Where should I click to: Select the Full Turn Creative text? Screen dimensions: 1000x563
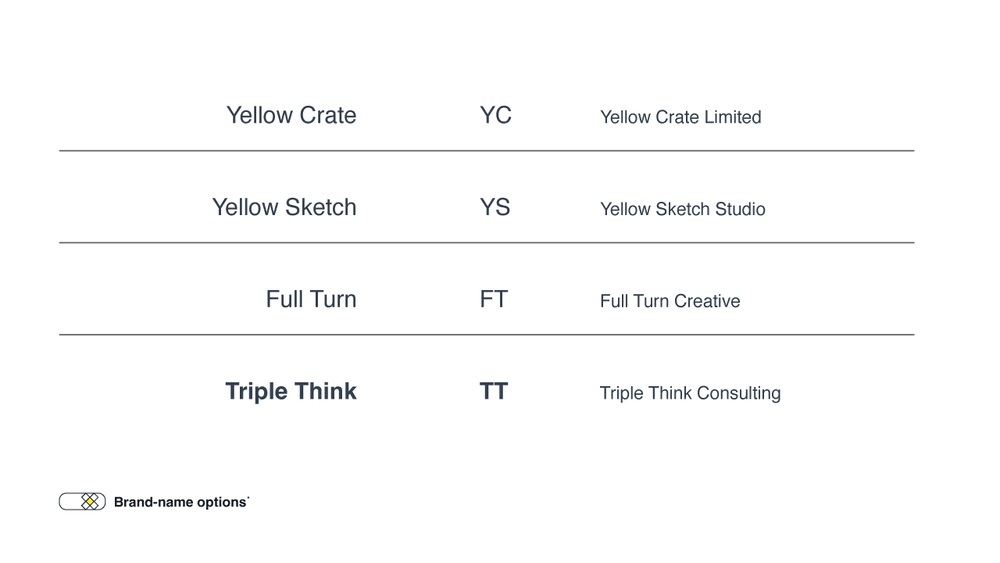pyautogui.click(x=670, y=301)
